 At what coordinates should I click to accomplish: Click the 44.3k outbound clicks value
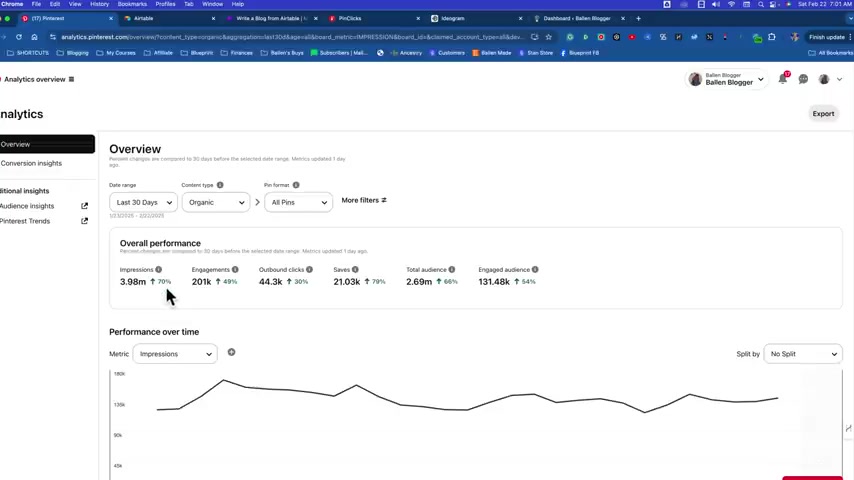[271, 282]
